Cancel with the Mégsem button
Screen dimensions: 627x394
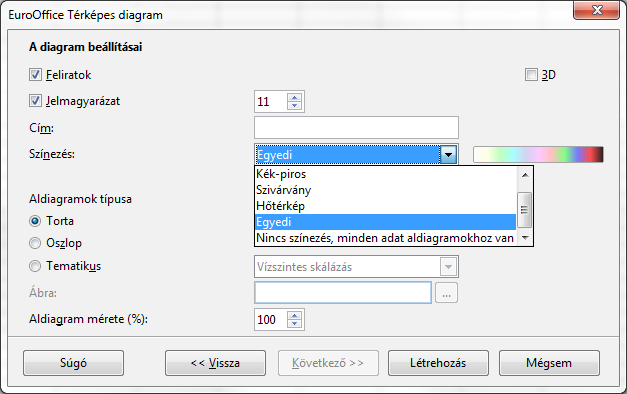pos(549,363)
